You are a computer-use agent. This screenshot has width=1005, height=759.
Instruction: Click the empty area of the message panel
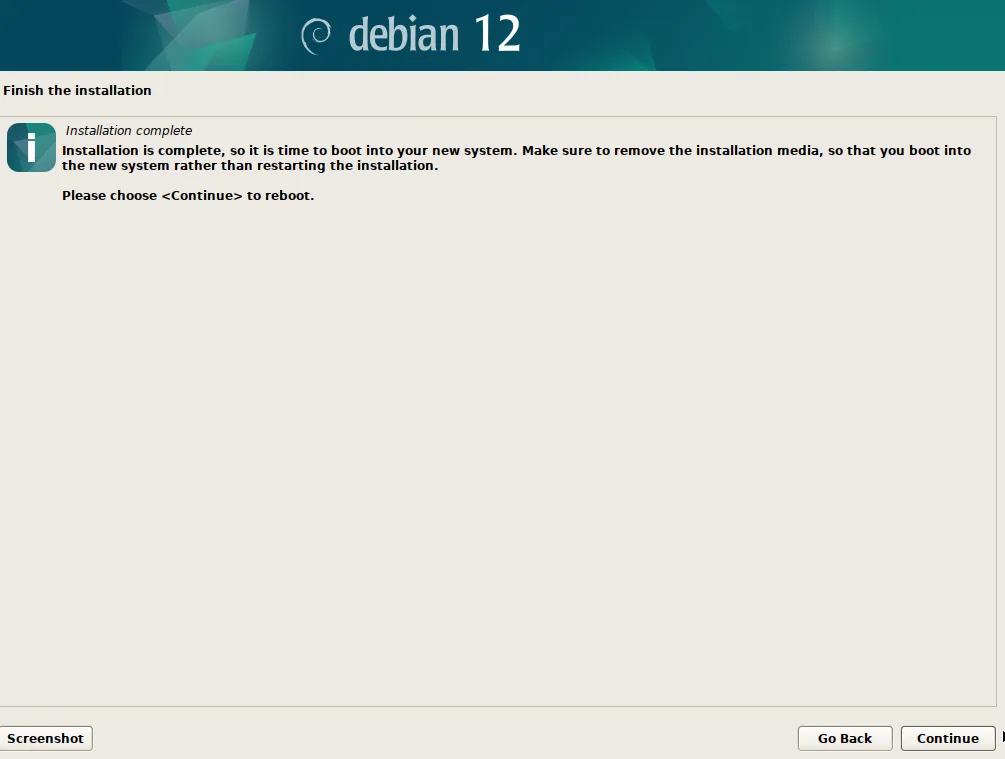tap(498, 449)
